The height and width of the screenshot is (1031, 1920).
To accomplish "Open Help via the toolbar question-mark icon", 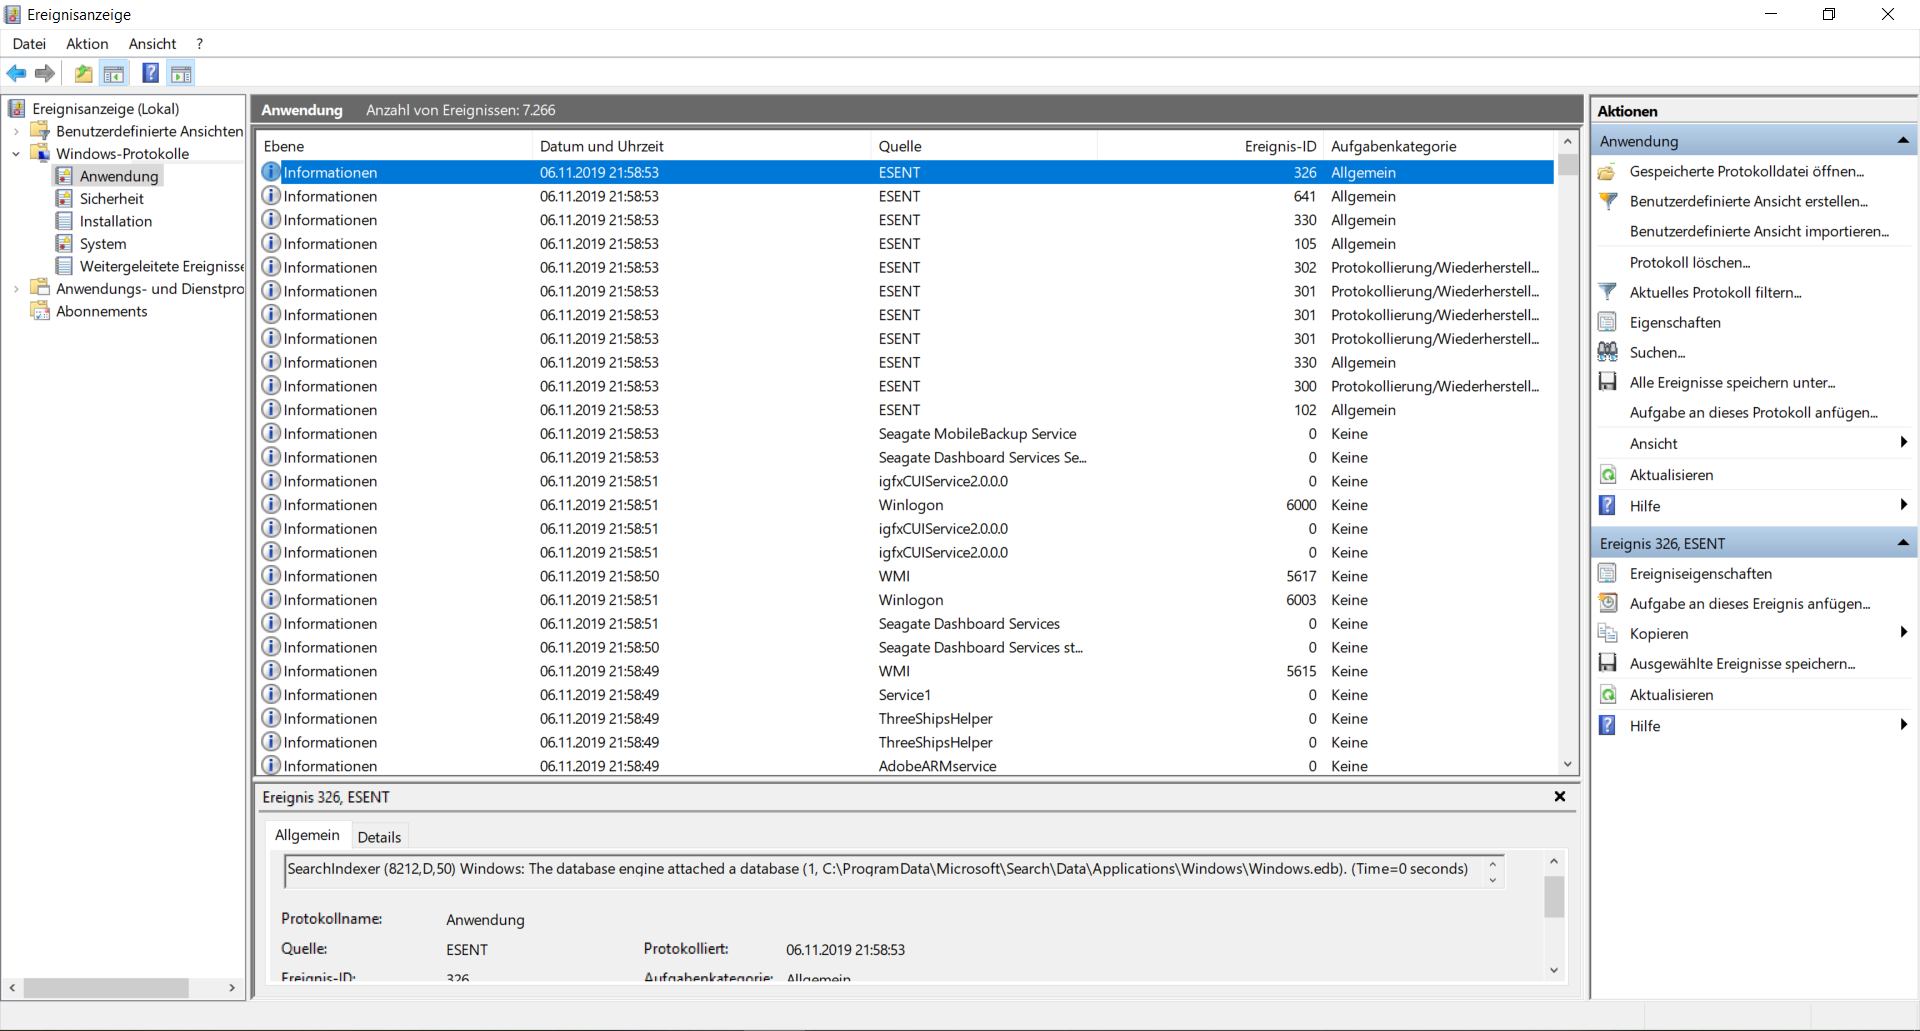I will pos(151,73).
